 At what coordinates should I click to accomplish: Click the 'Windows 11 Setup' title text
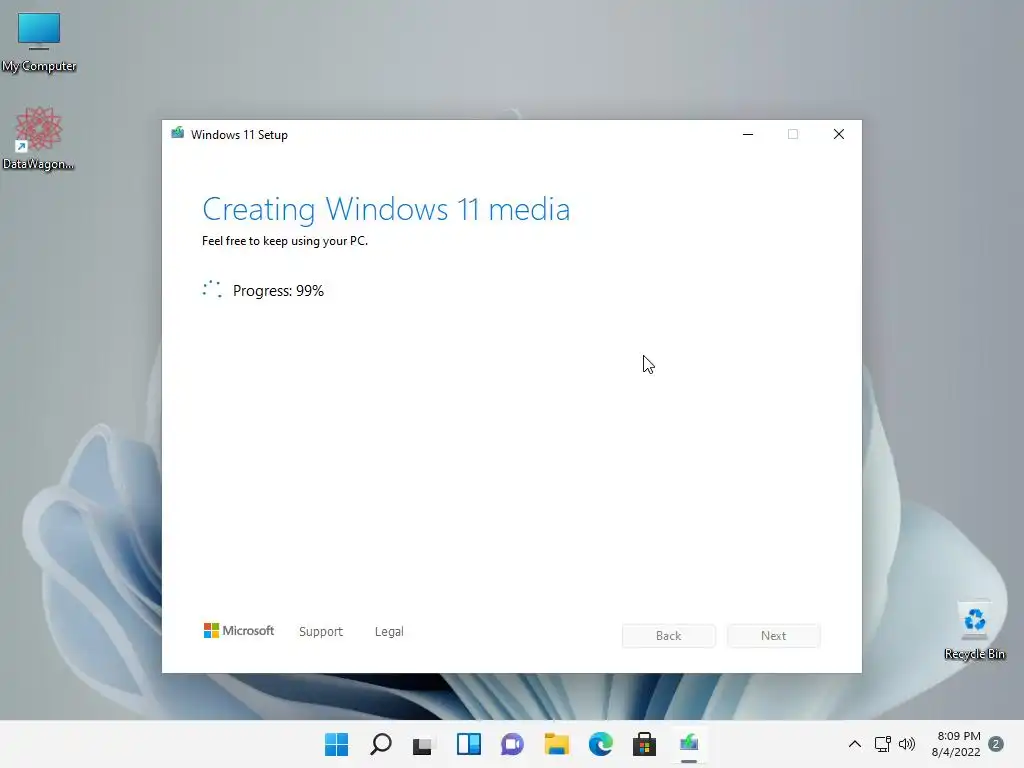pyautogui.click(x=239, y=135)
